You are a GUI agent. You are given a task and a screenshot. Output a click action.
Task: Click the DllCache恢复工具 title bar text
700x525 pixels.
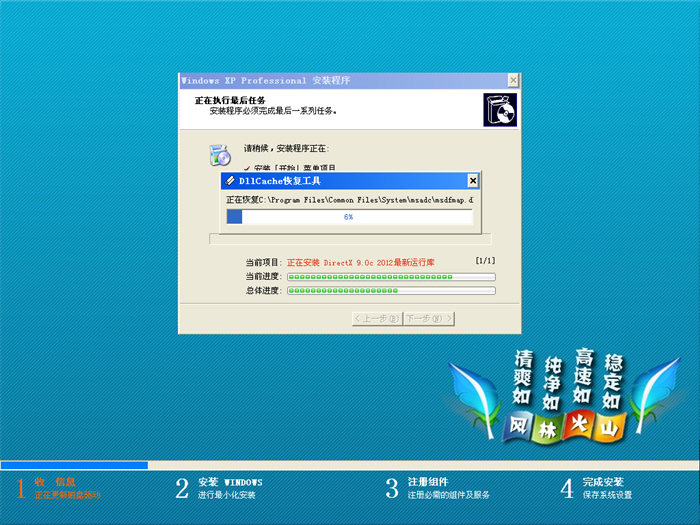(279, 181)
